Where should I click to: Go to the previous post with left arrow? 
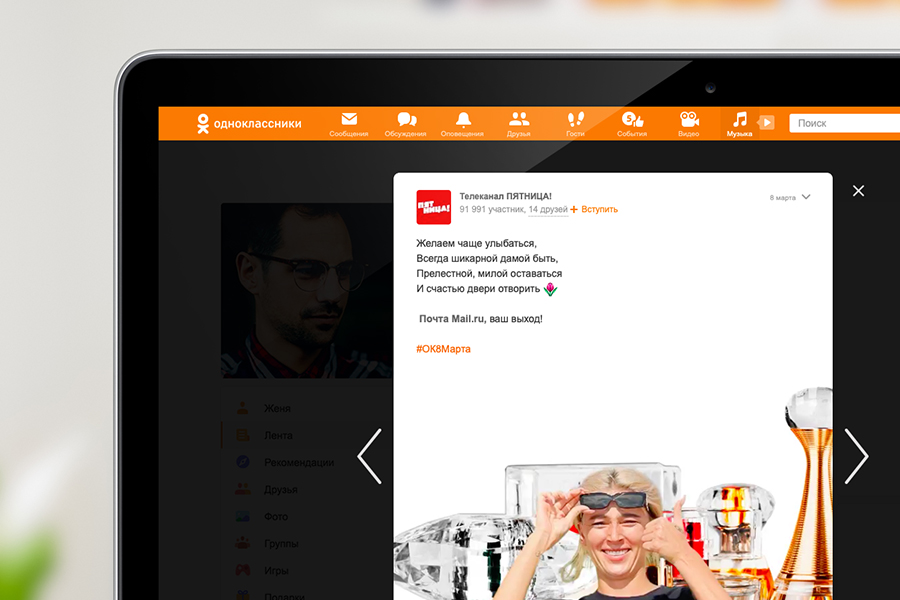point(370,456)
